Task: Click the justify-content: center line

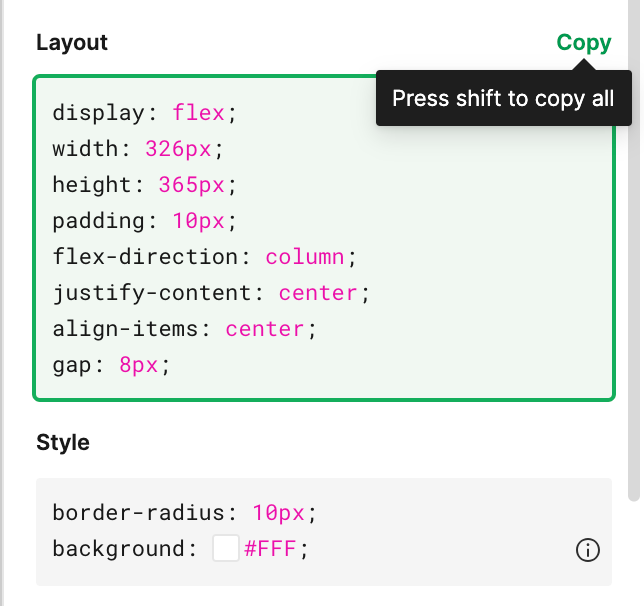Action: tap(211, 293)
